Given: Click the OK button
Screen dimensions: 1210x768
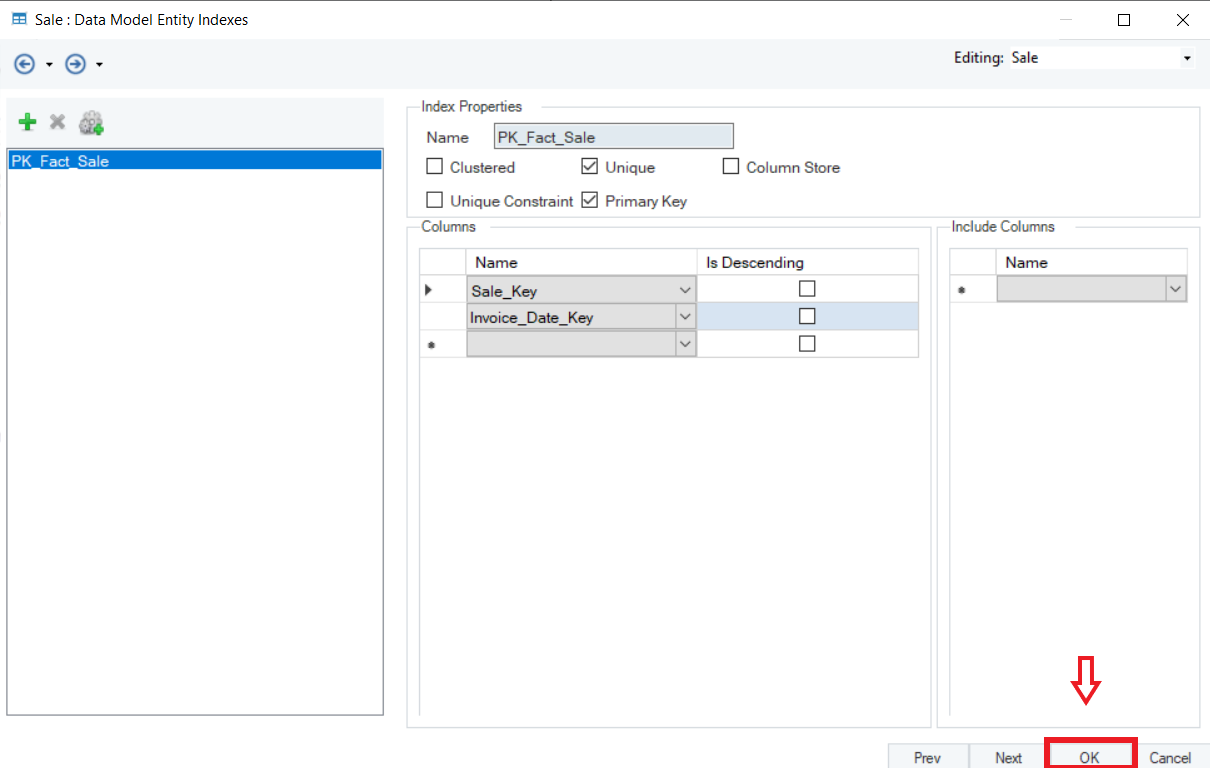Looking at the screenshot, I should tap(1089, 757).
